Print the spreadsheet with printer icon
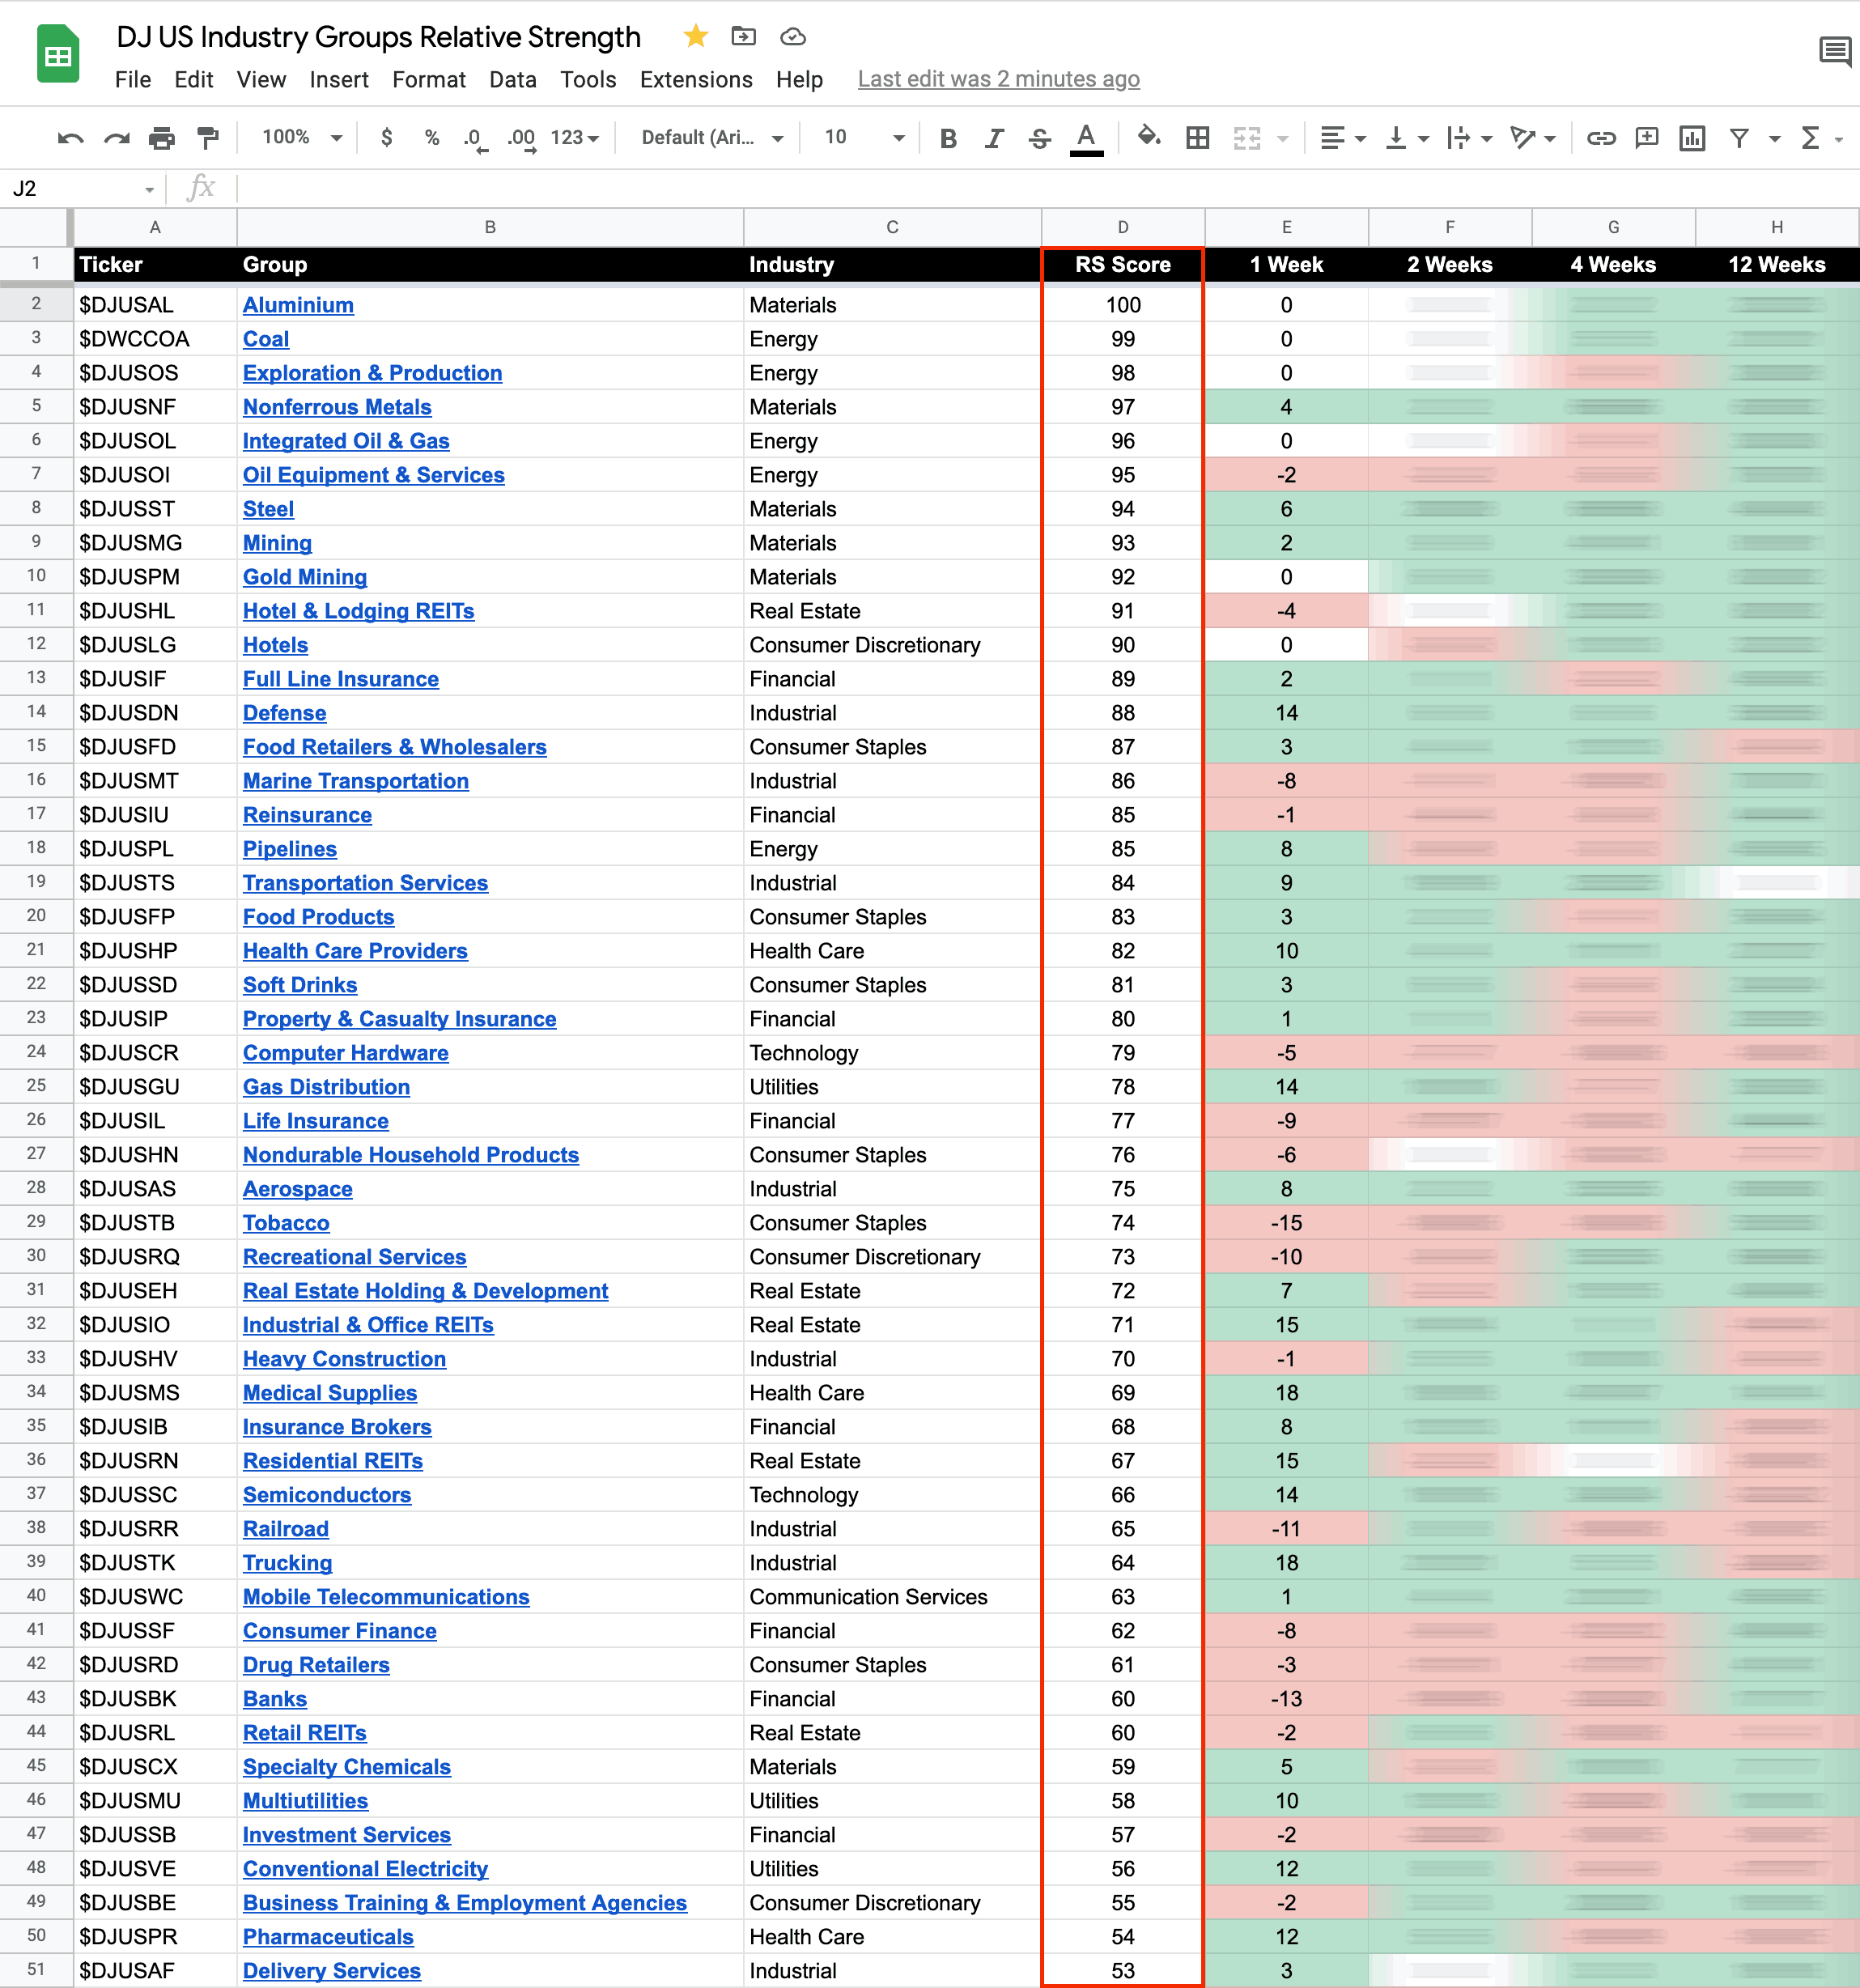 [x=162, y=138]
